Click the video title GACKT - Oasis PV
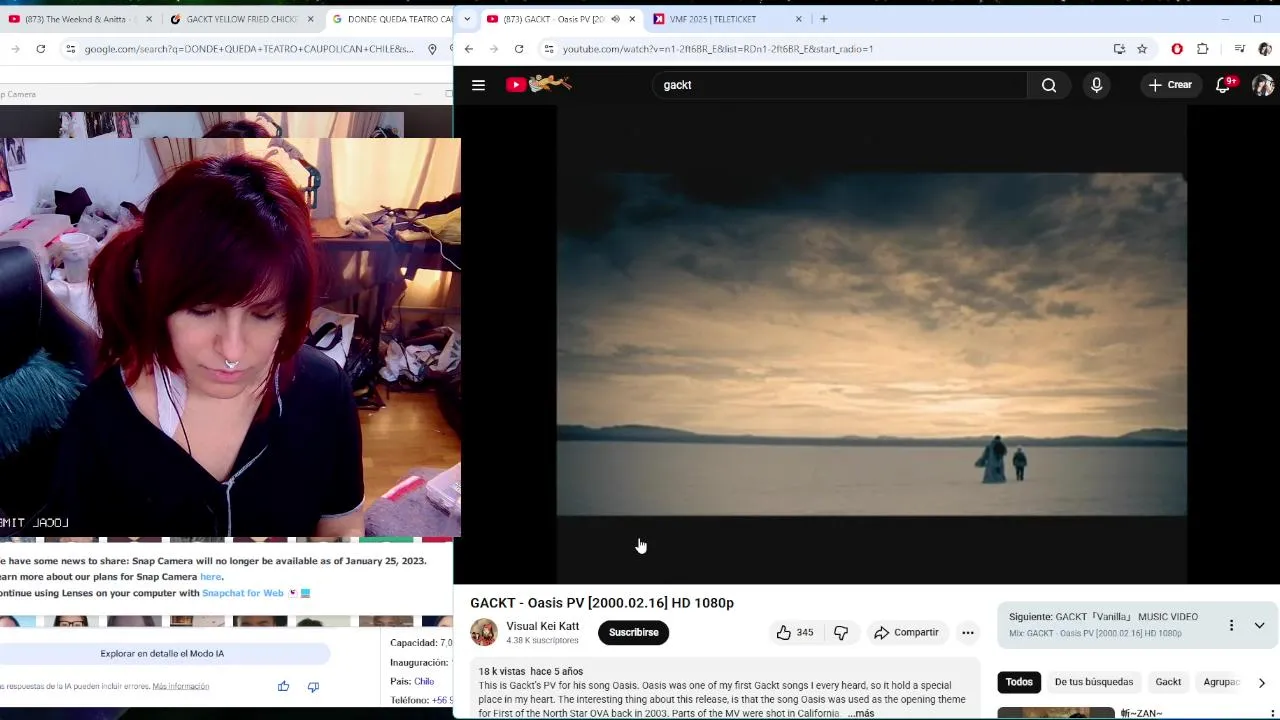The width and height of the screenshot is (1280, 720). click(x=602, y=603)
